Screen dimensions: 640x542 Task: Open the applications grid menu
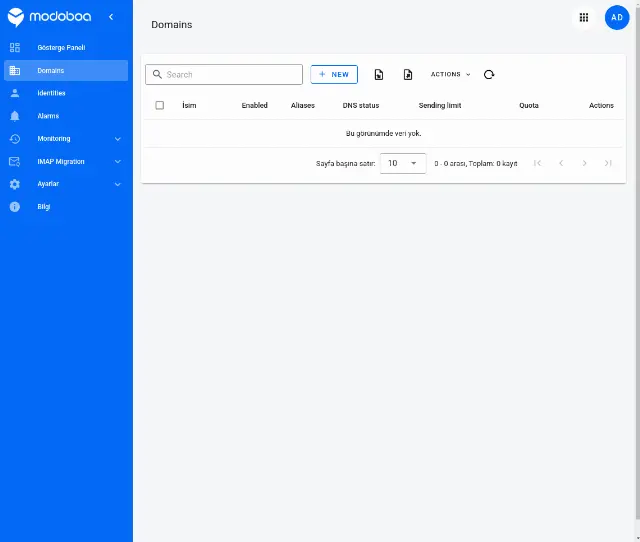pos(584,18)
